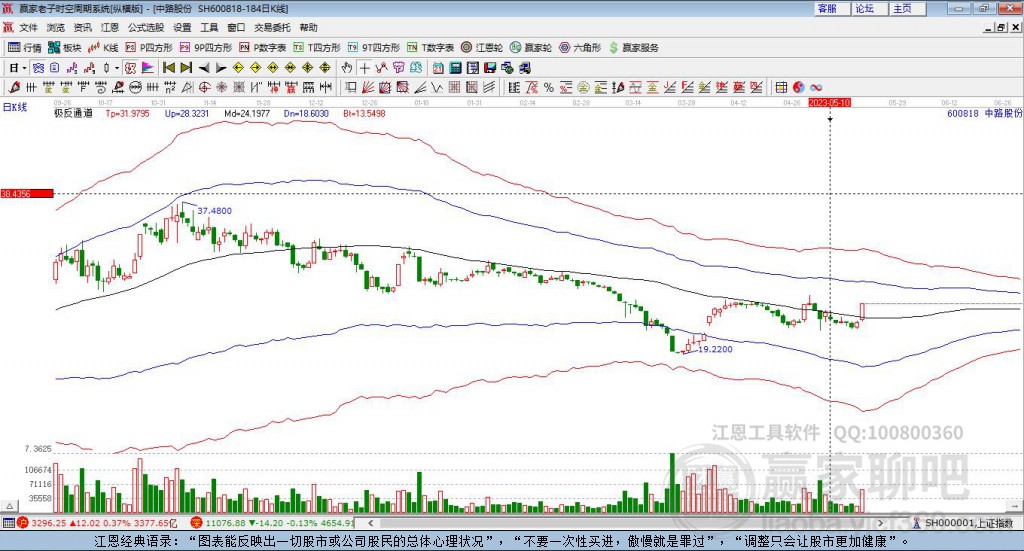Select the percent % drawing tool
This screenshot has width=1024, height=551.
point(549,87)
